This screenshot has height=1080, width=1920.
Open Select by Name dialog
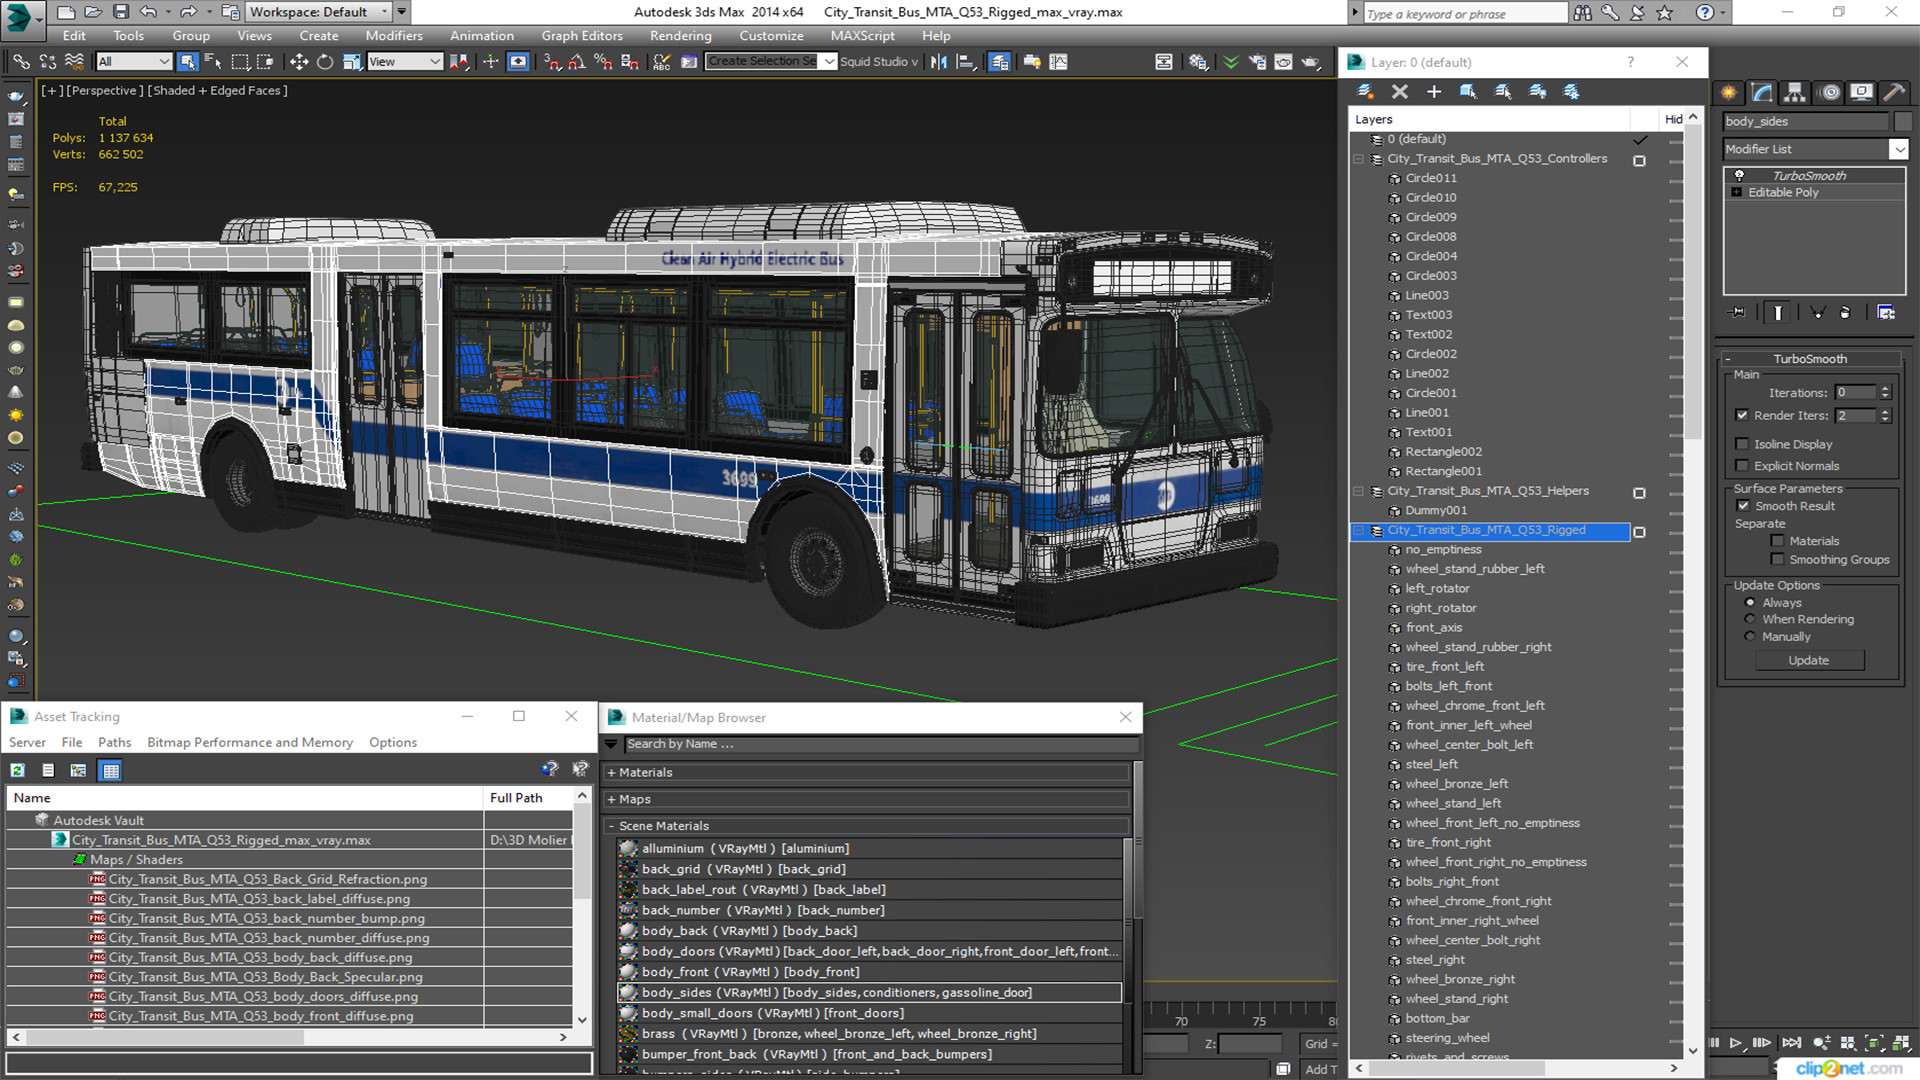(213, 62)
